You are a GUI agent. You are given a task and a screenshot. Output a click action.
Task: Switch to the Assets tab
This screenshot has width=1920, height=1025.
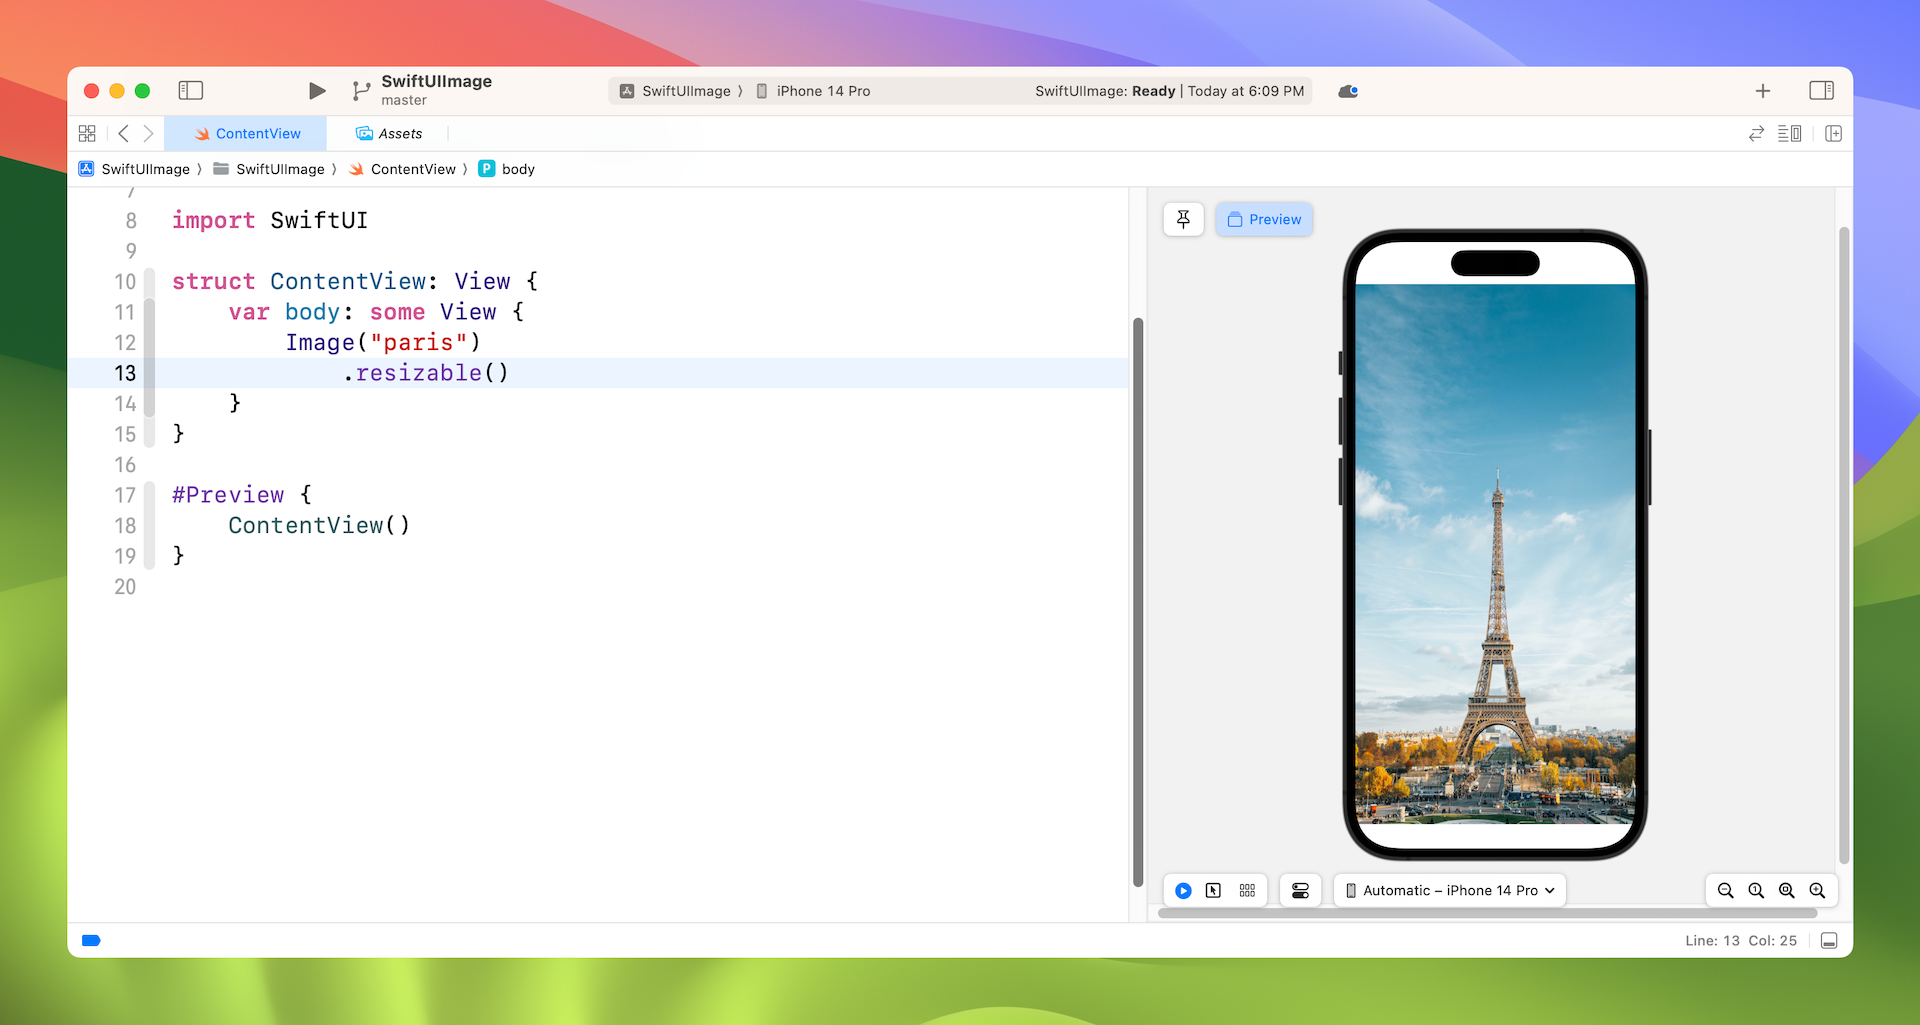(x=389, y=133)
